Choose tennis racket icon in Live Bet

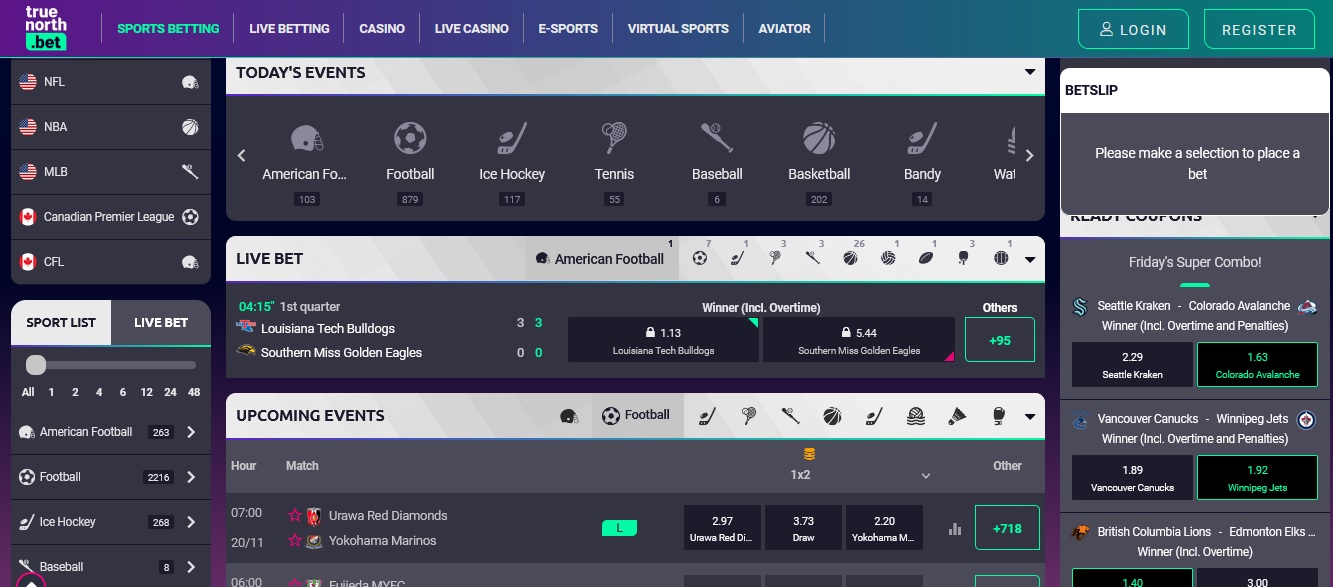(775, 258)
